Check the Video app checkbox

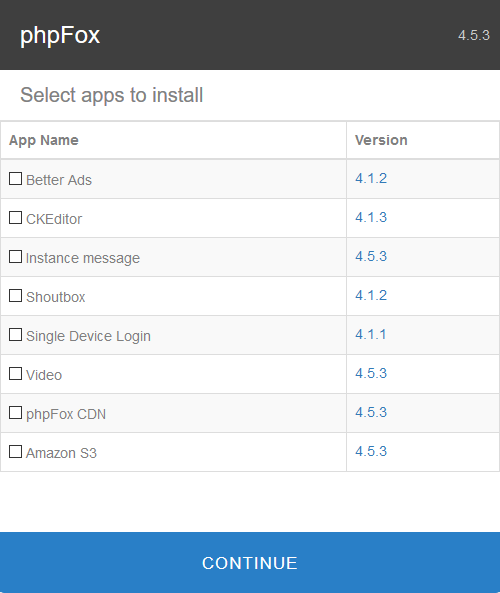(x=15, y=373)
